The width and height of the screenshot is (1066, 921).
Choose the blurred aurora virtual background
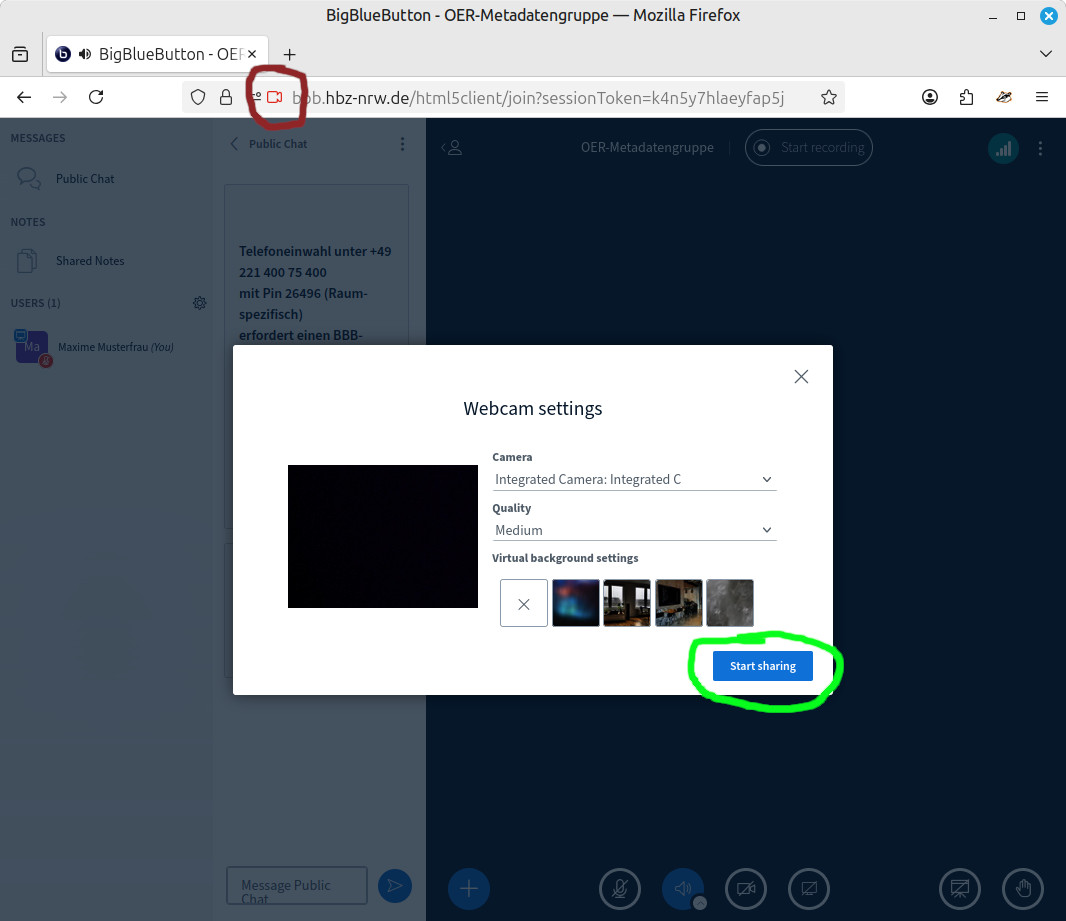point(576,603)
